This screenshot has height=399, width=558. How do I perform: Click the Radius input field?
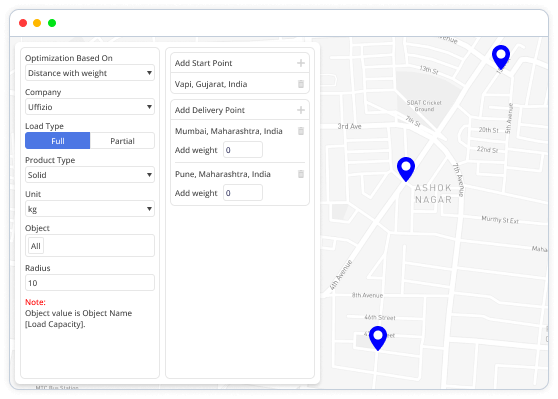90,283
